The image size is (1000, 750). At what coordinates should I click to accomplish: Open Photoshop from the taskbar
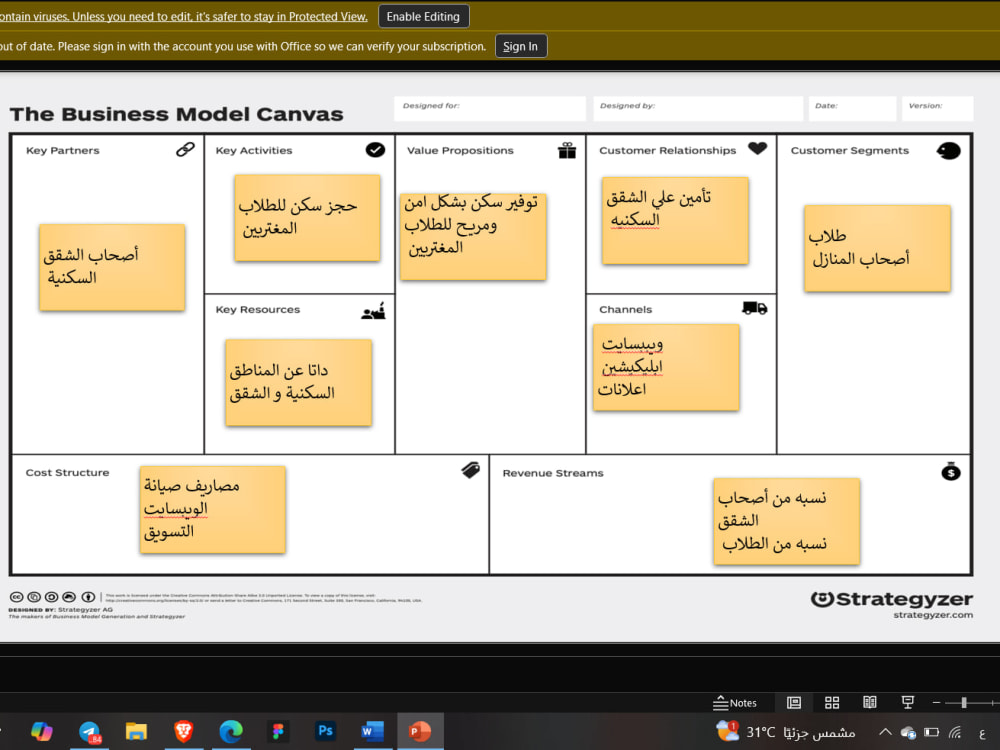(x=325, y=731)
